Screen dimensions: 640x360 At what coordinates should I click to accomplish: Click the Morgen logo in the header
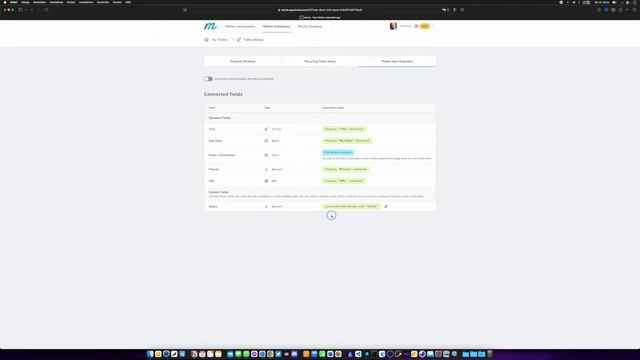211,26
